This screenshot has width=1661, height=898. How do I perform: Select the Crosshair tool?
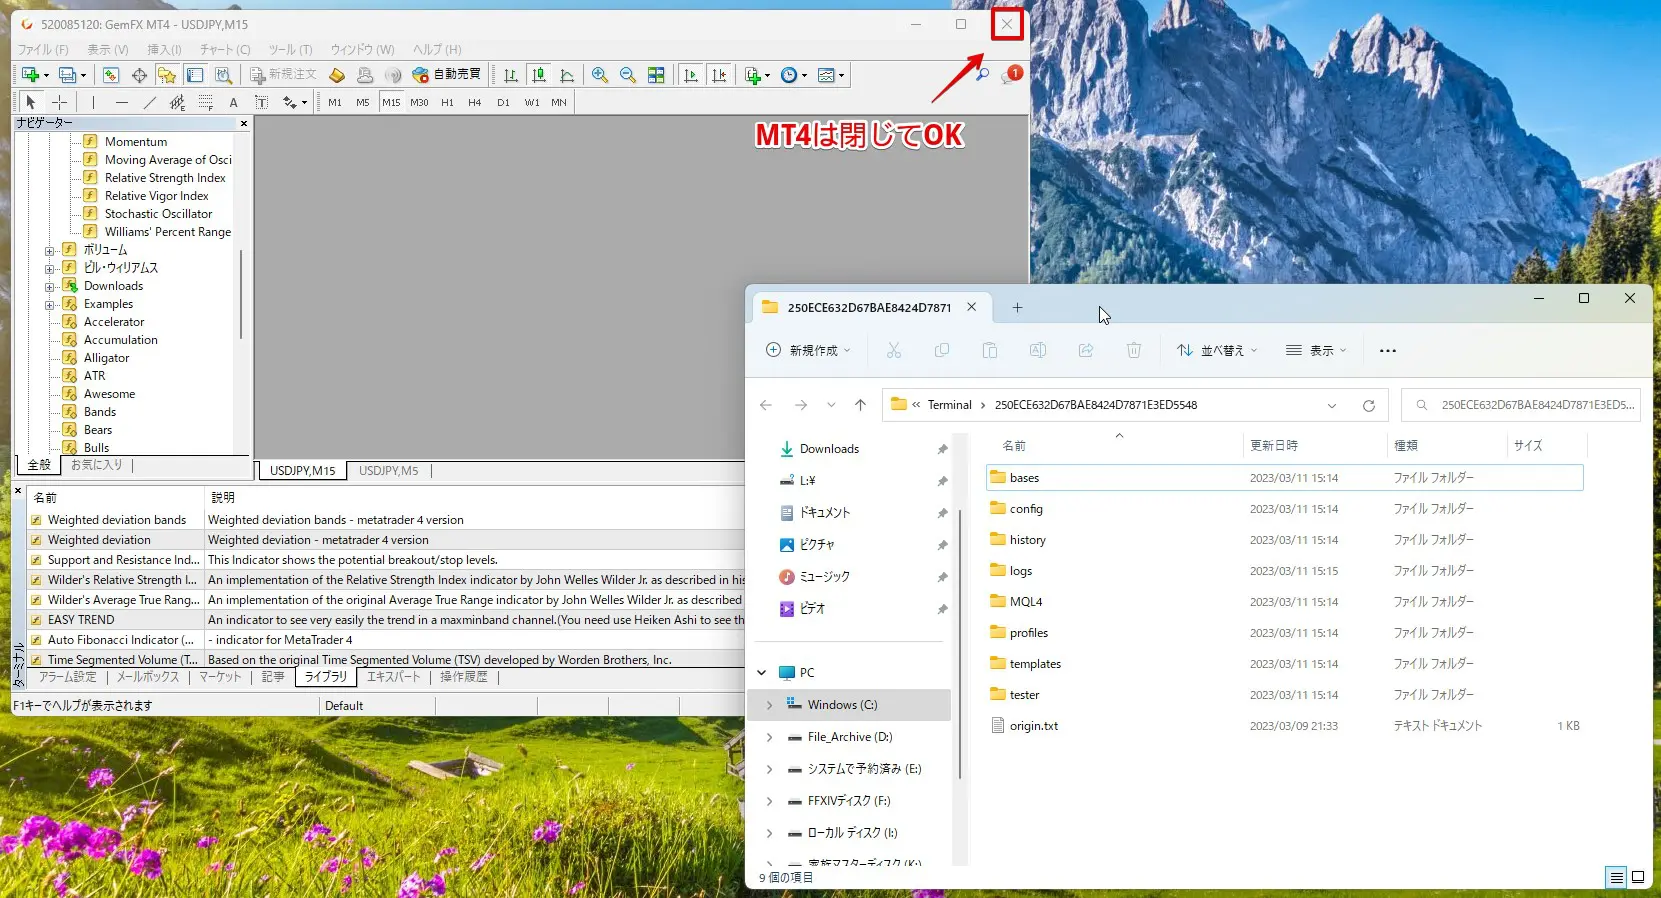pos(60,102)
